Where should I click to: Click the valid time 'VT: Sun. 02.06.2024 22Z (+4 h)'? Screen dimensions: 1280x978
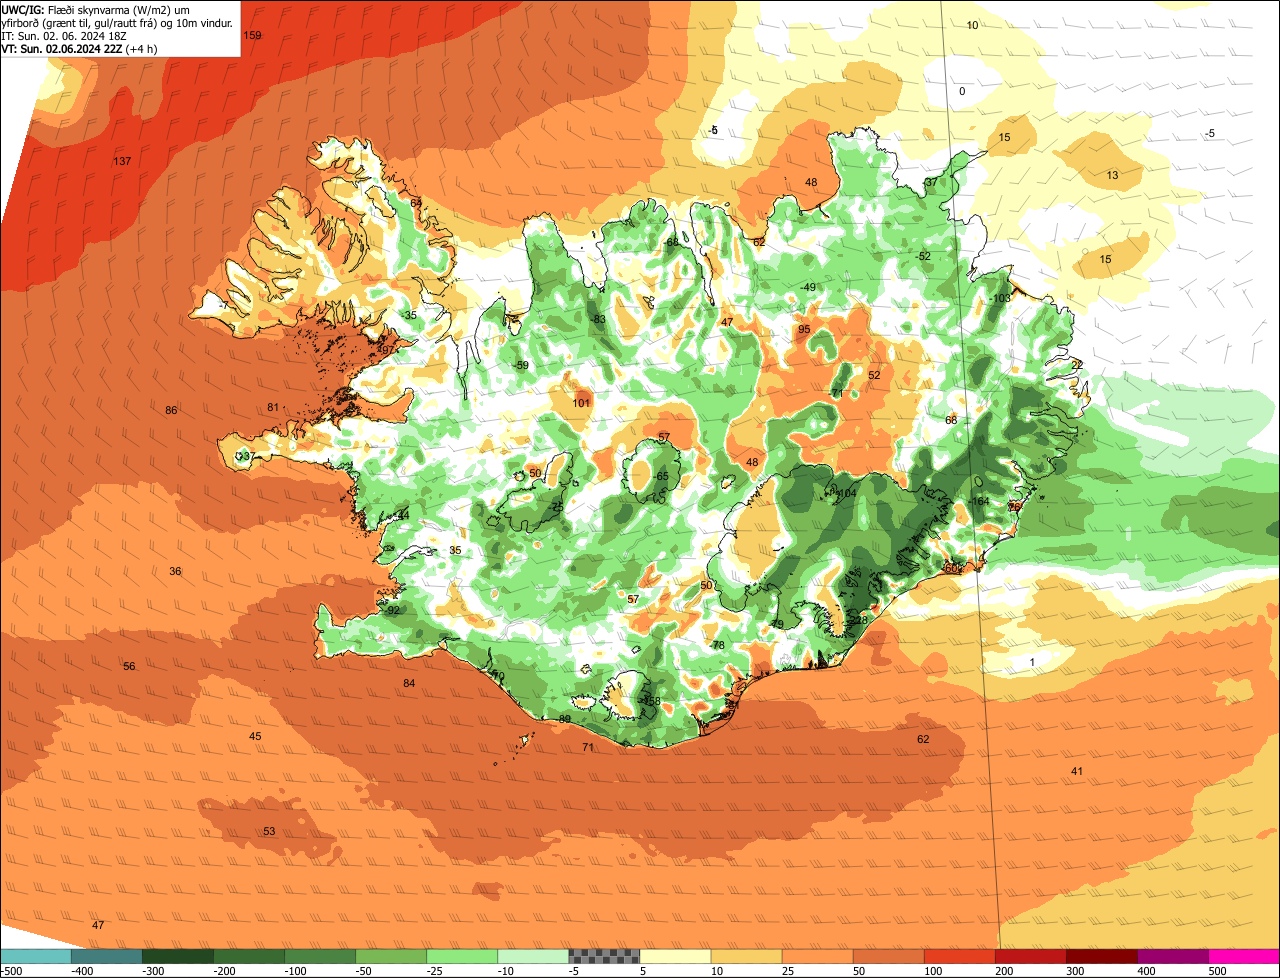[78, 48]
